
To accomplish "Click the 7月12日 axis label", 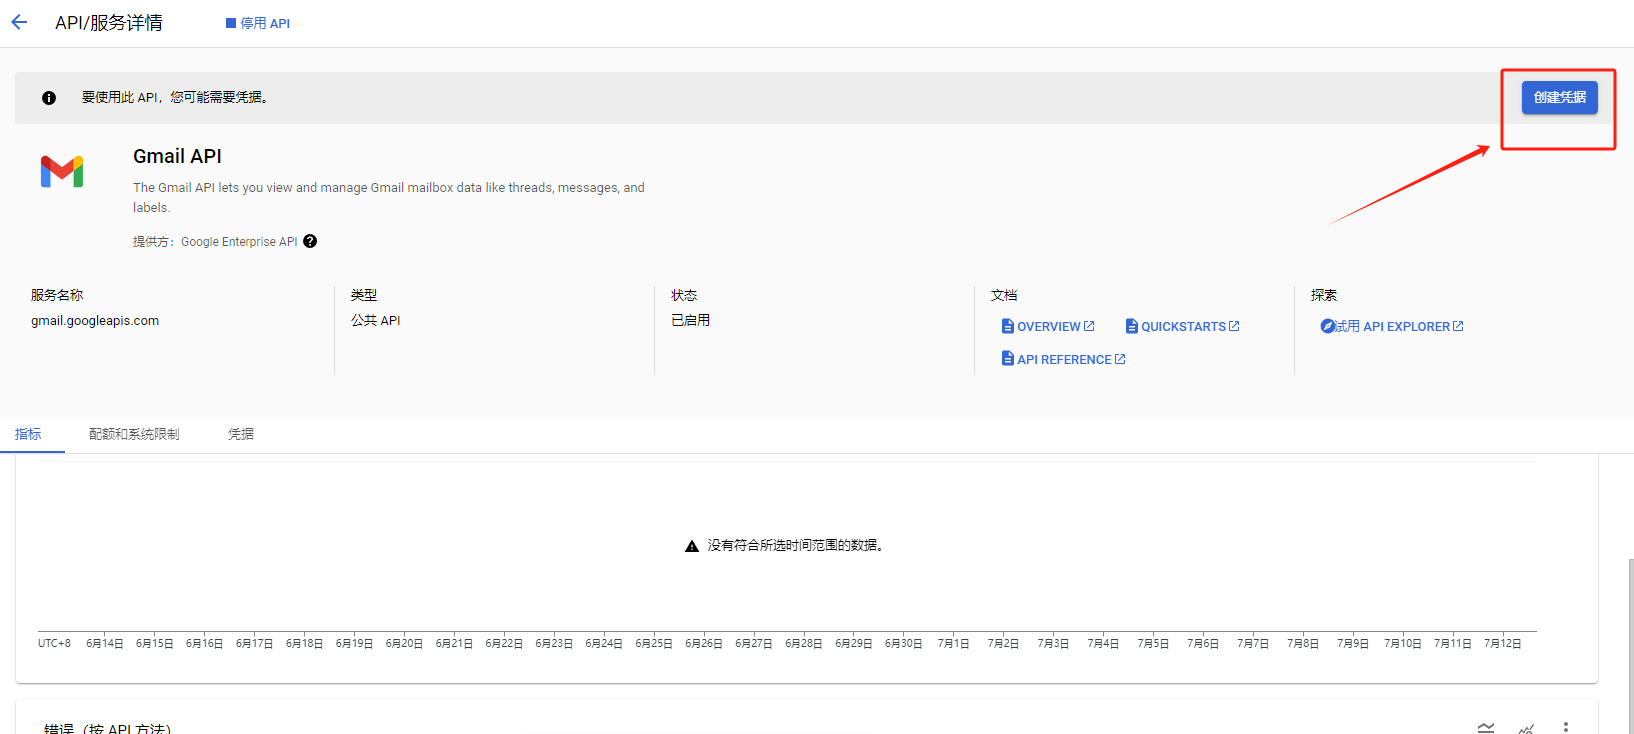I will (x=1502, y=643).
